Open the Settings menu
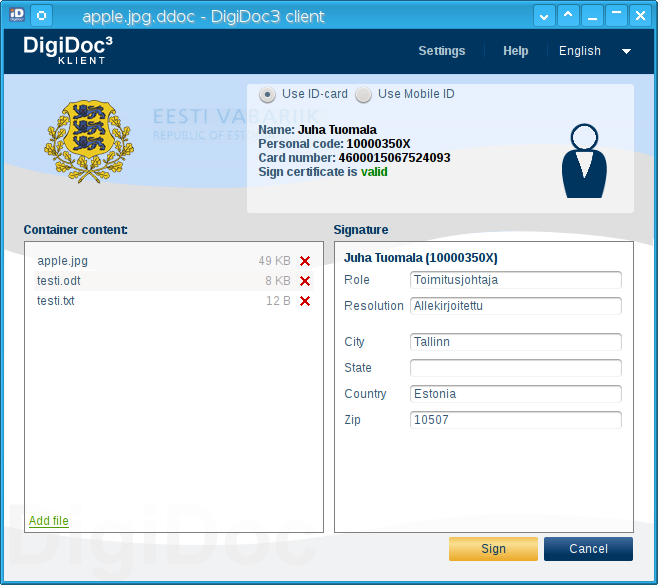The image size is (658, 585). 441,51
